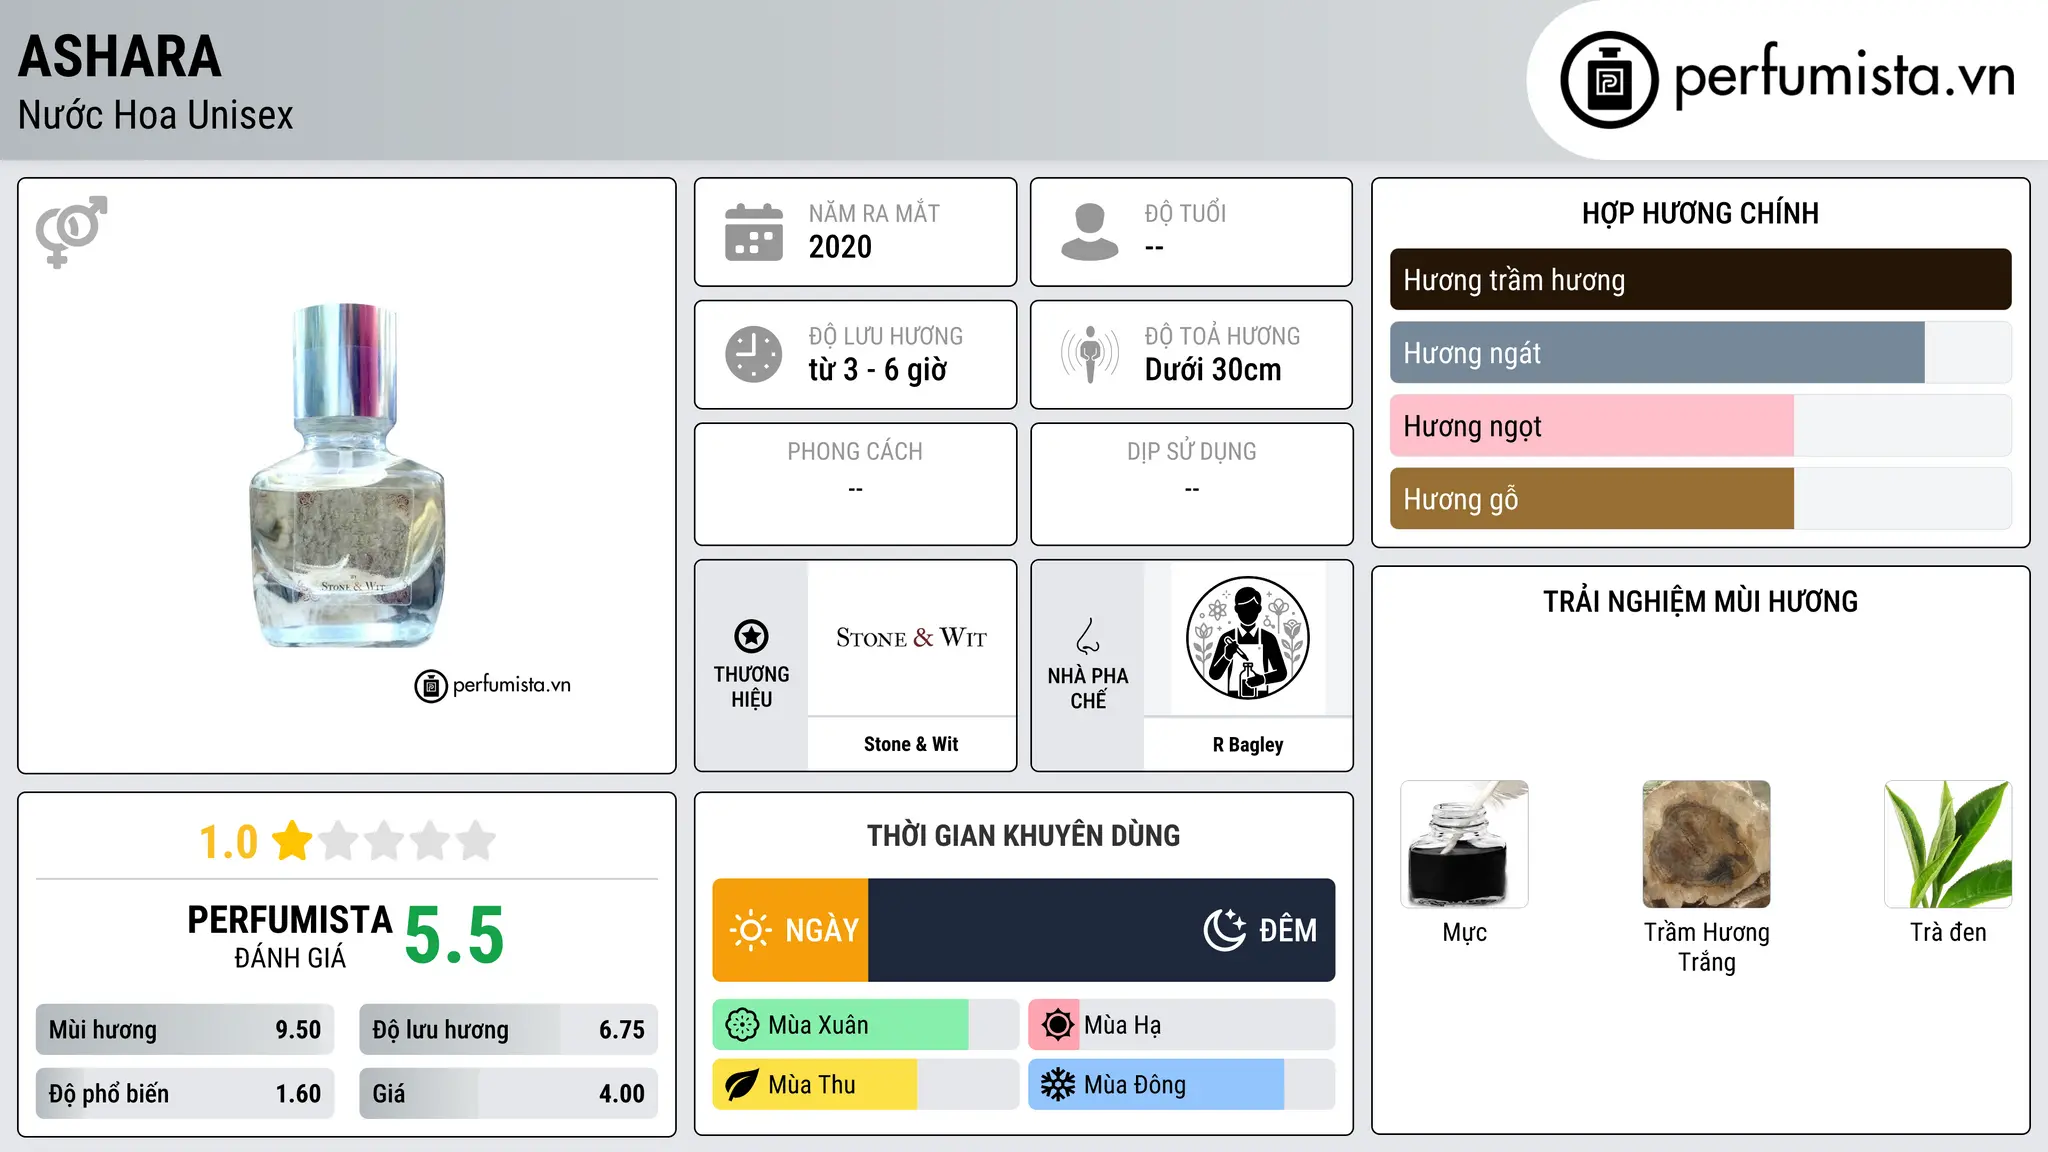The width and height of the screenshot is (2048, 1152).
Task: Open the R Bagley perfumer link
Action: 1248,744
